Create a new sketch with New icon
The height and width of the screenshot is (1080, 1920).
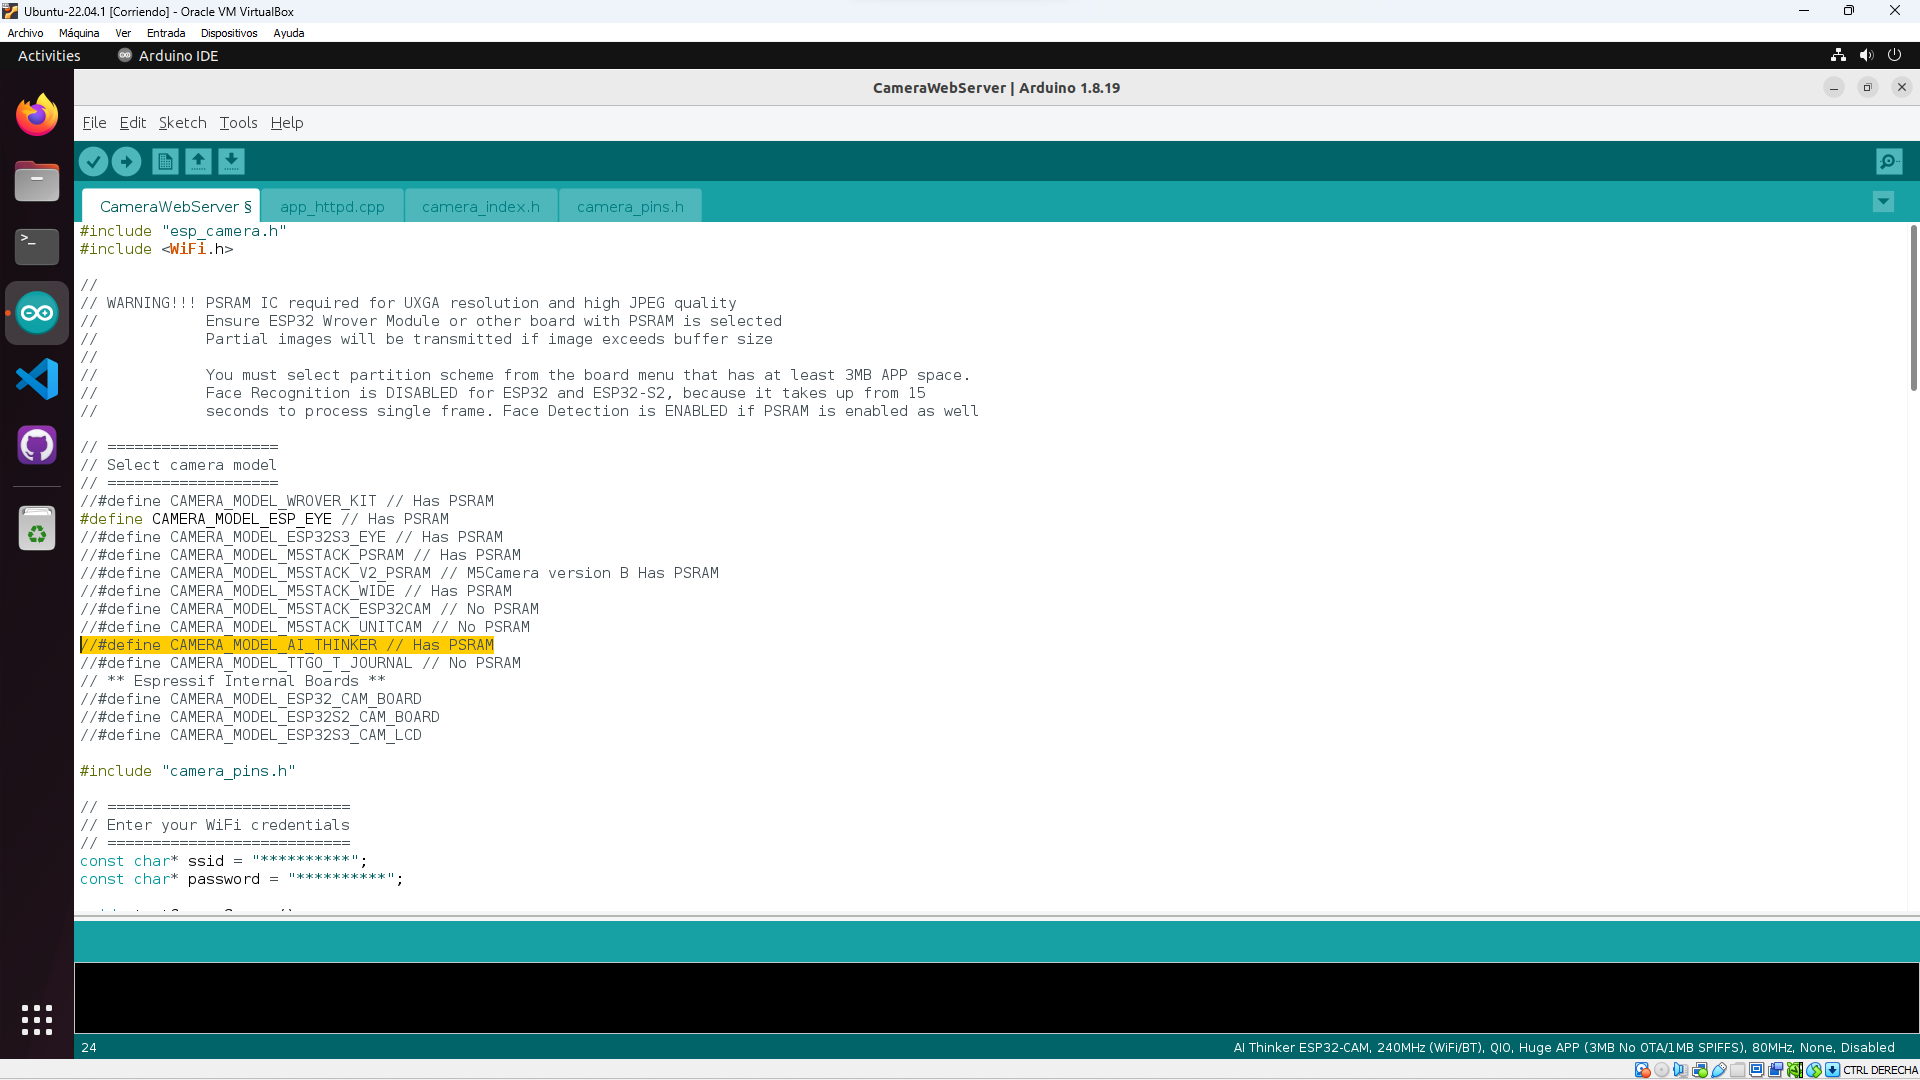tap(165, 161)
